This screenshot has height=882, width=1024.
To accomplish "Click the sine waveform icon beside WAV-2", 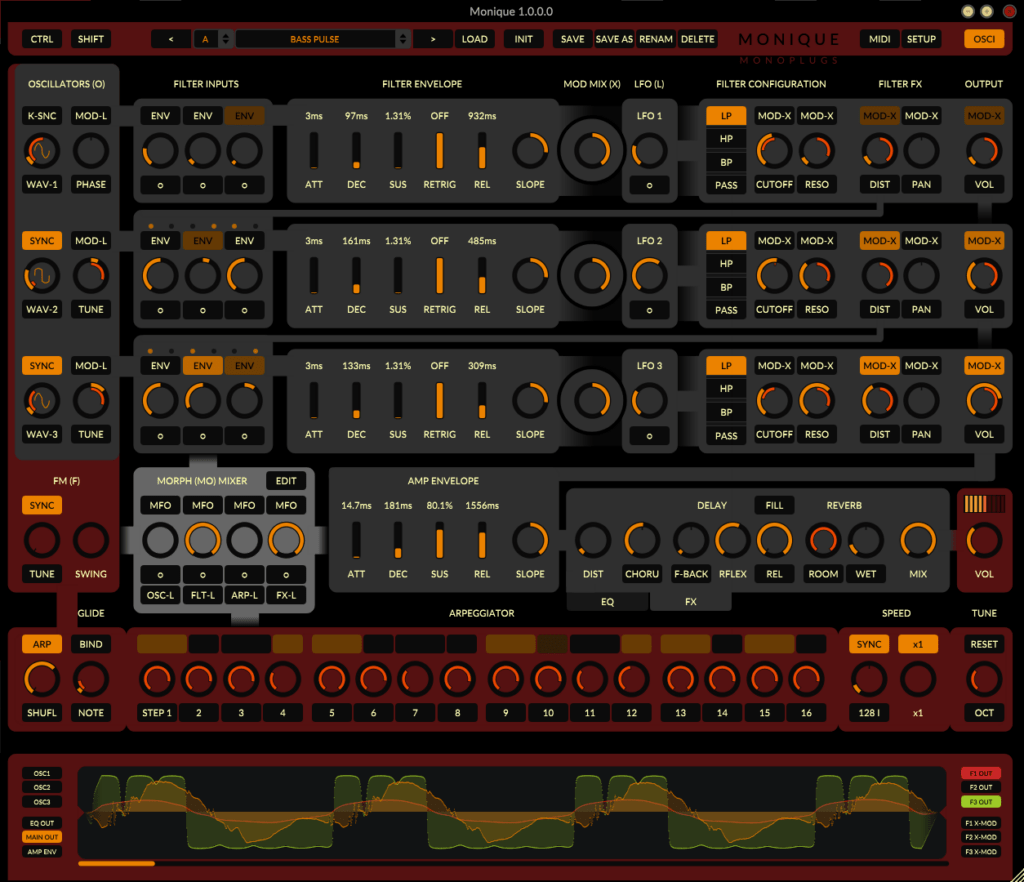I will click(40, 274).
